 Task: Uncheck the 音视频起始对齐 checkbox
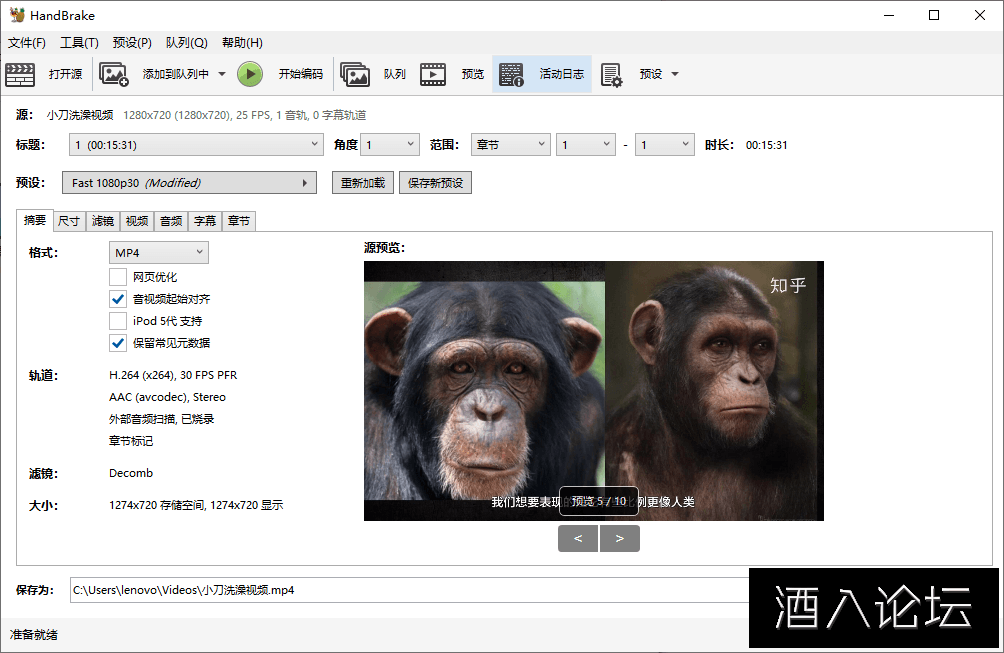click(x=118, y=299)
